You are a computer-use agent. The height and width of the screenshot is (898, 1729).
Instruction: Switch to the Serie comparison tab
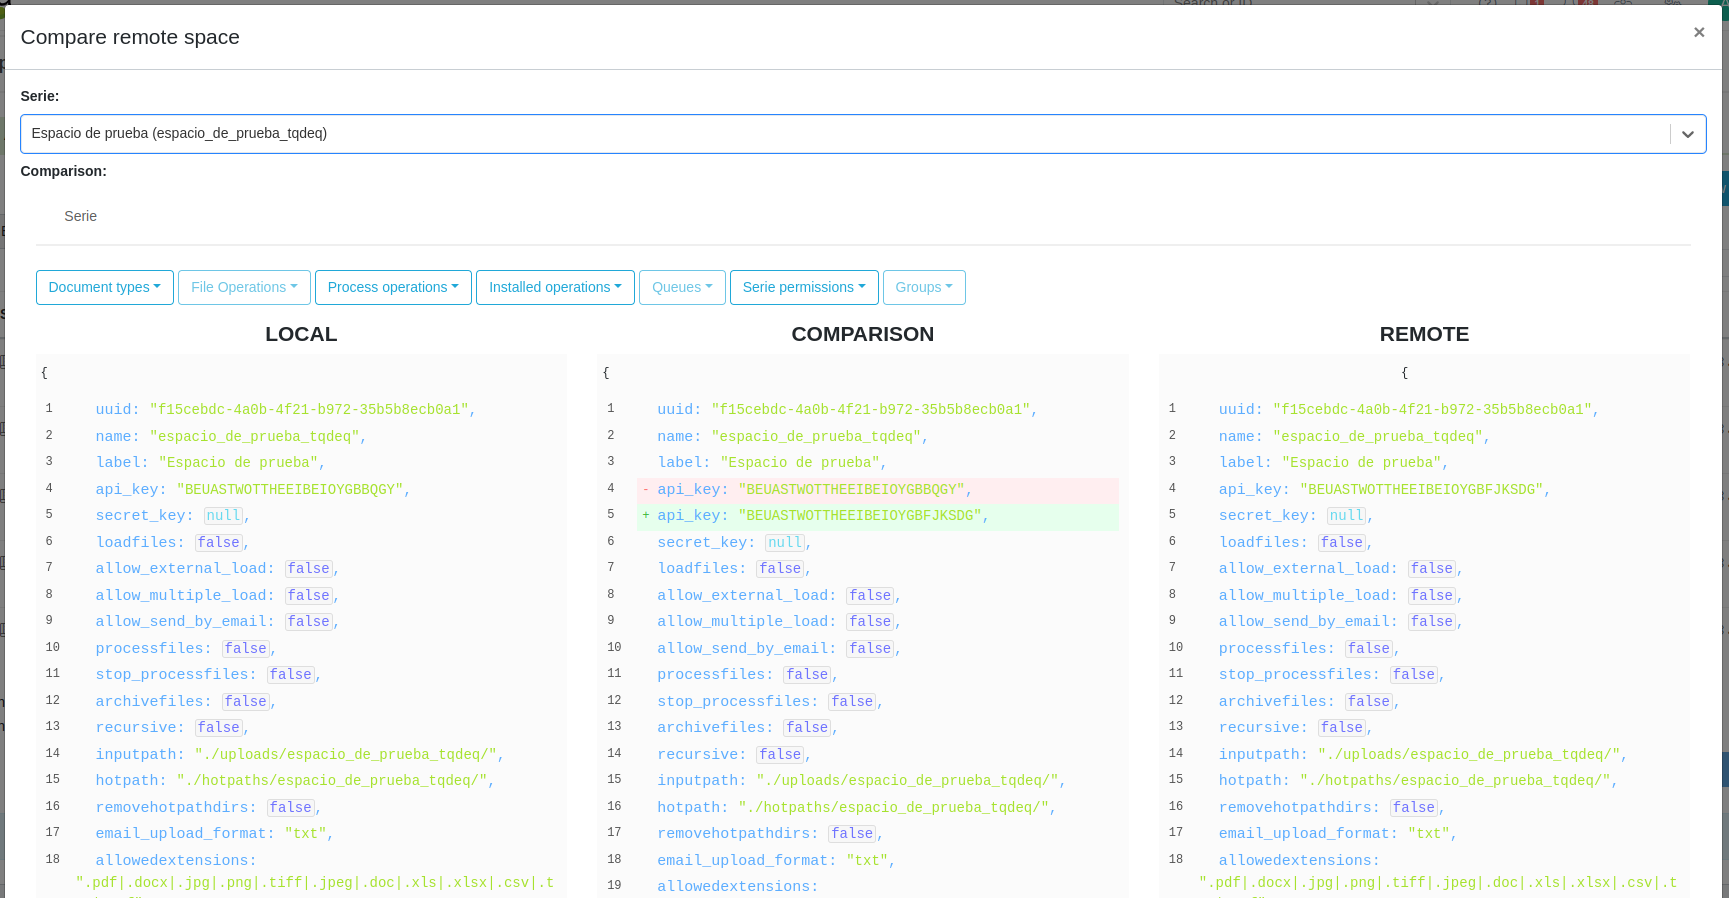[x=81, y=216]
